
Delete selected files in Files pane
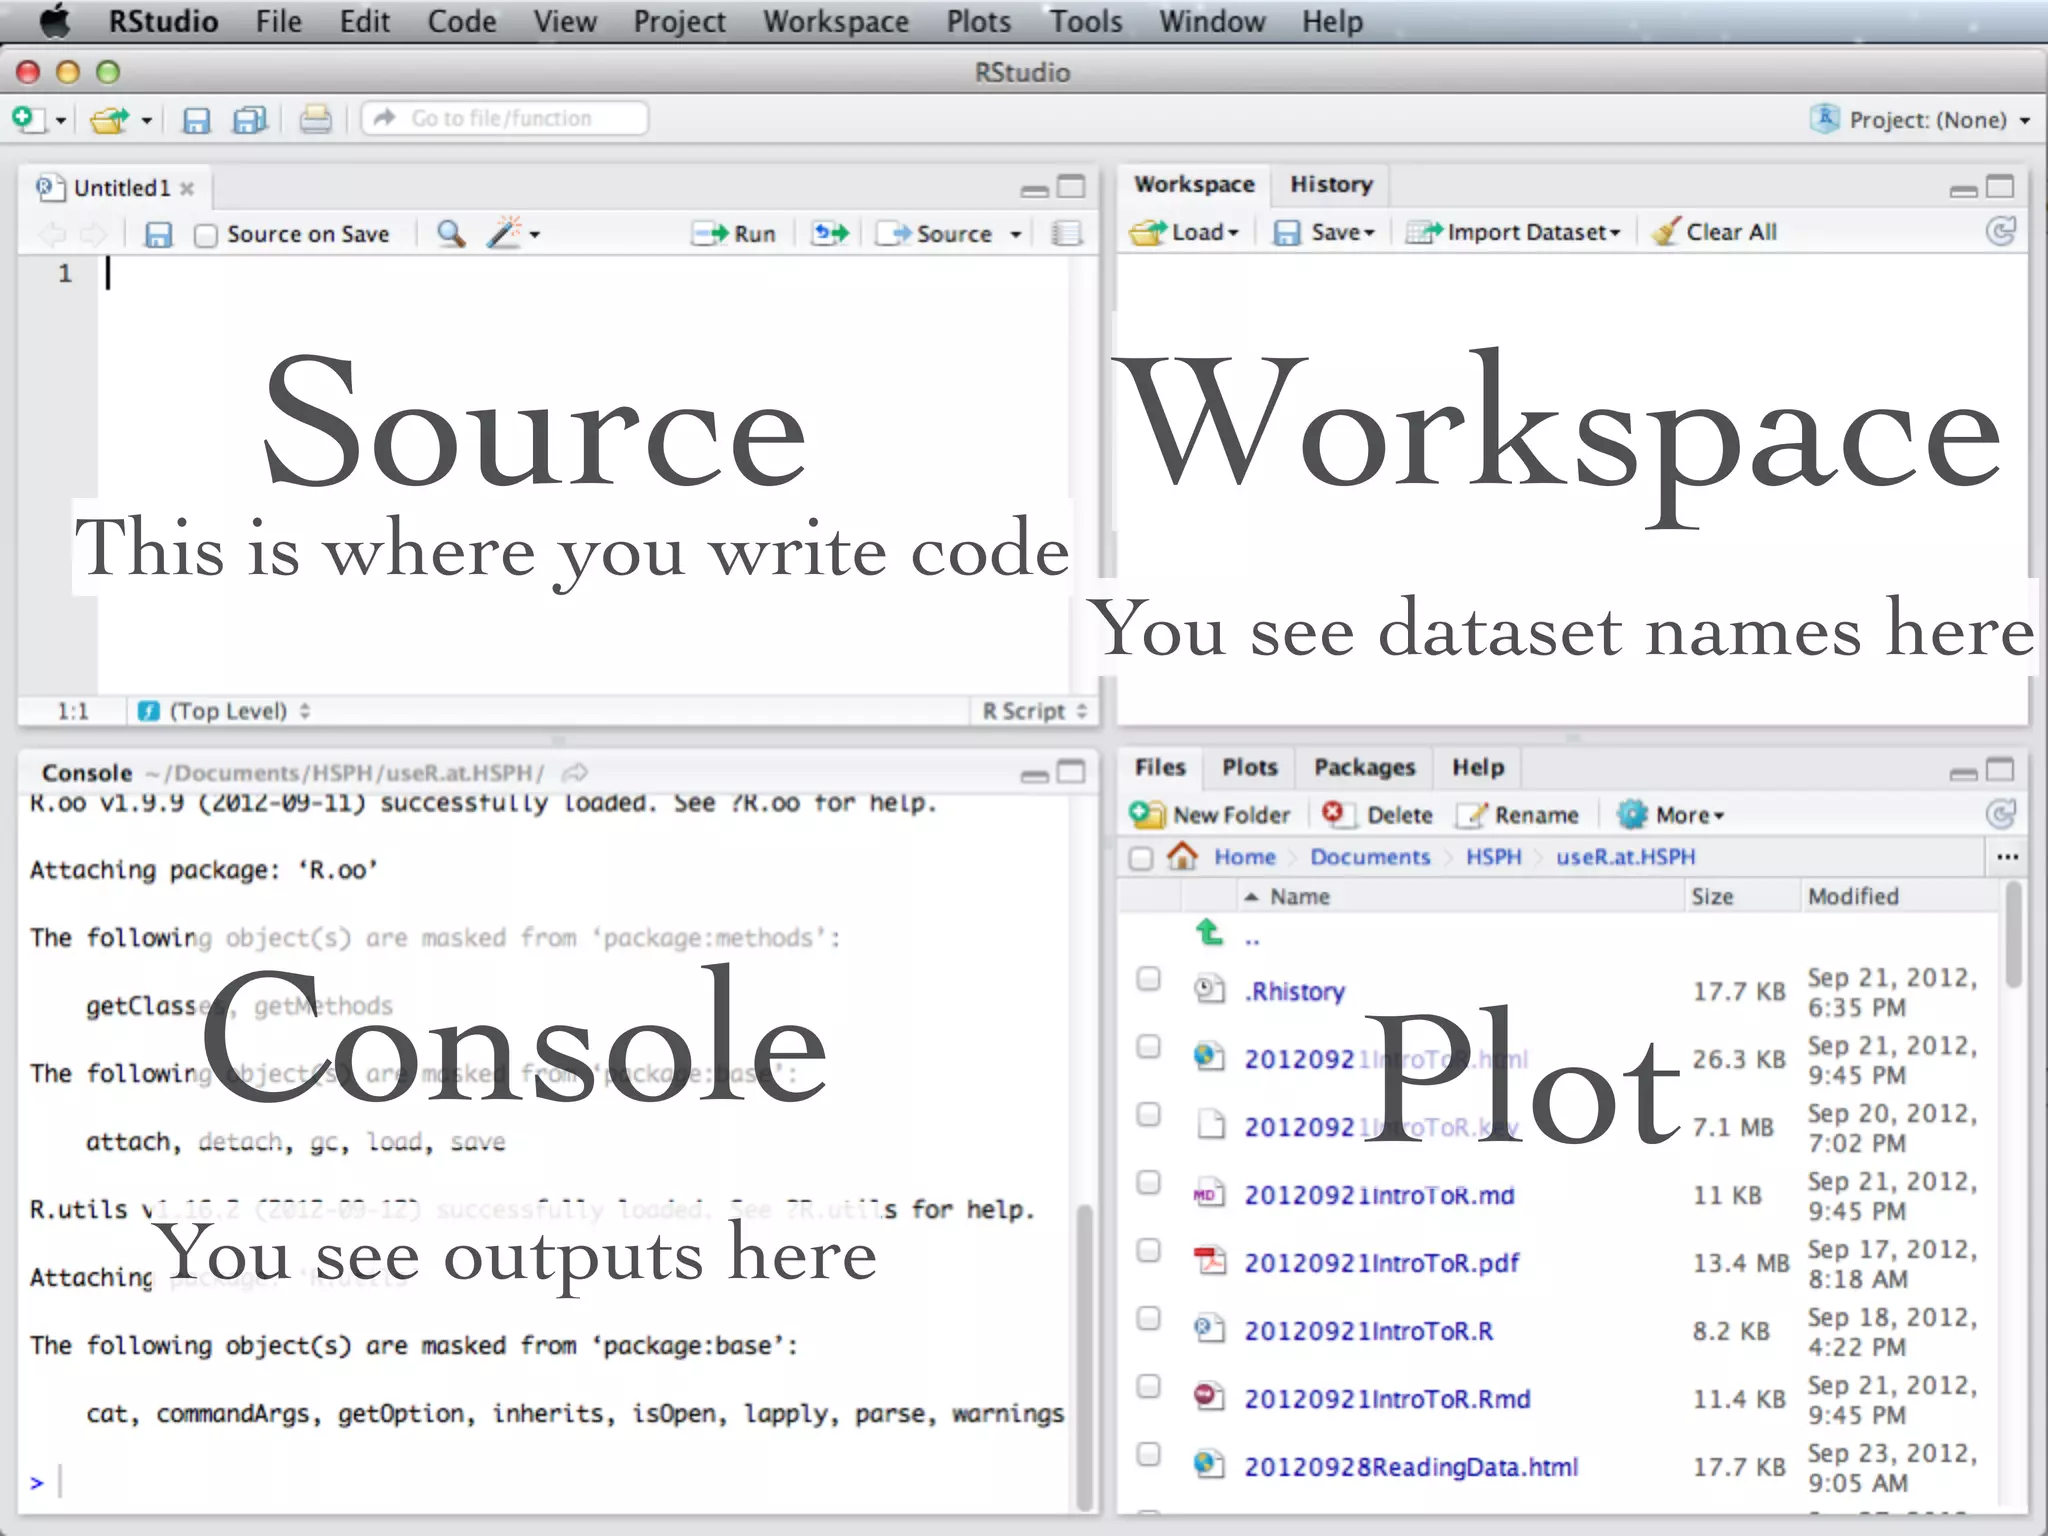click(1377, 815)
